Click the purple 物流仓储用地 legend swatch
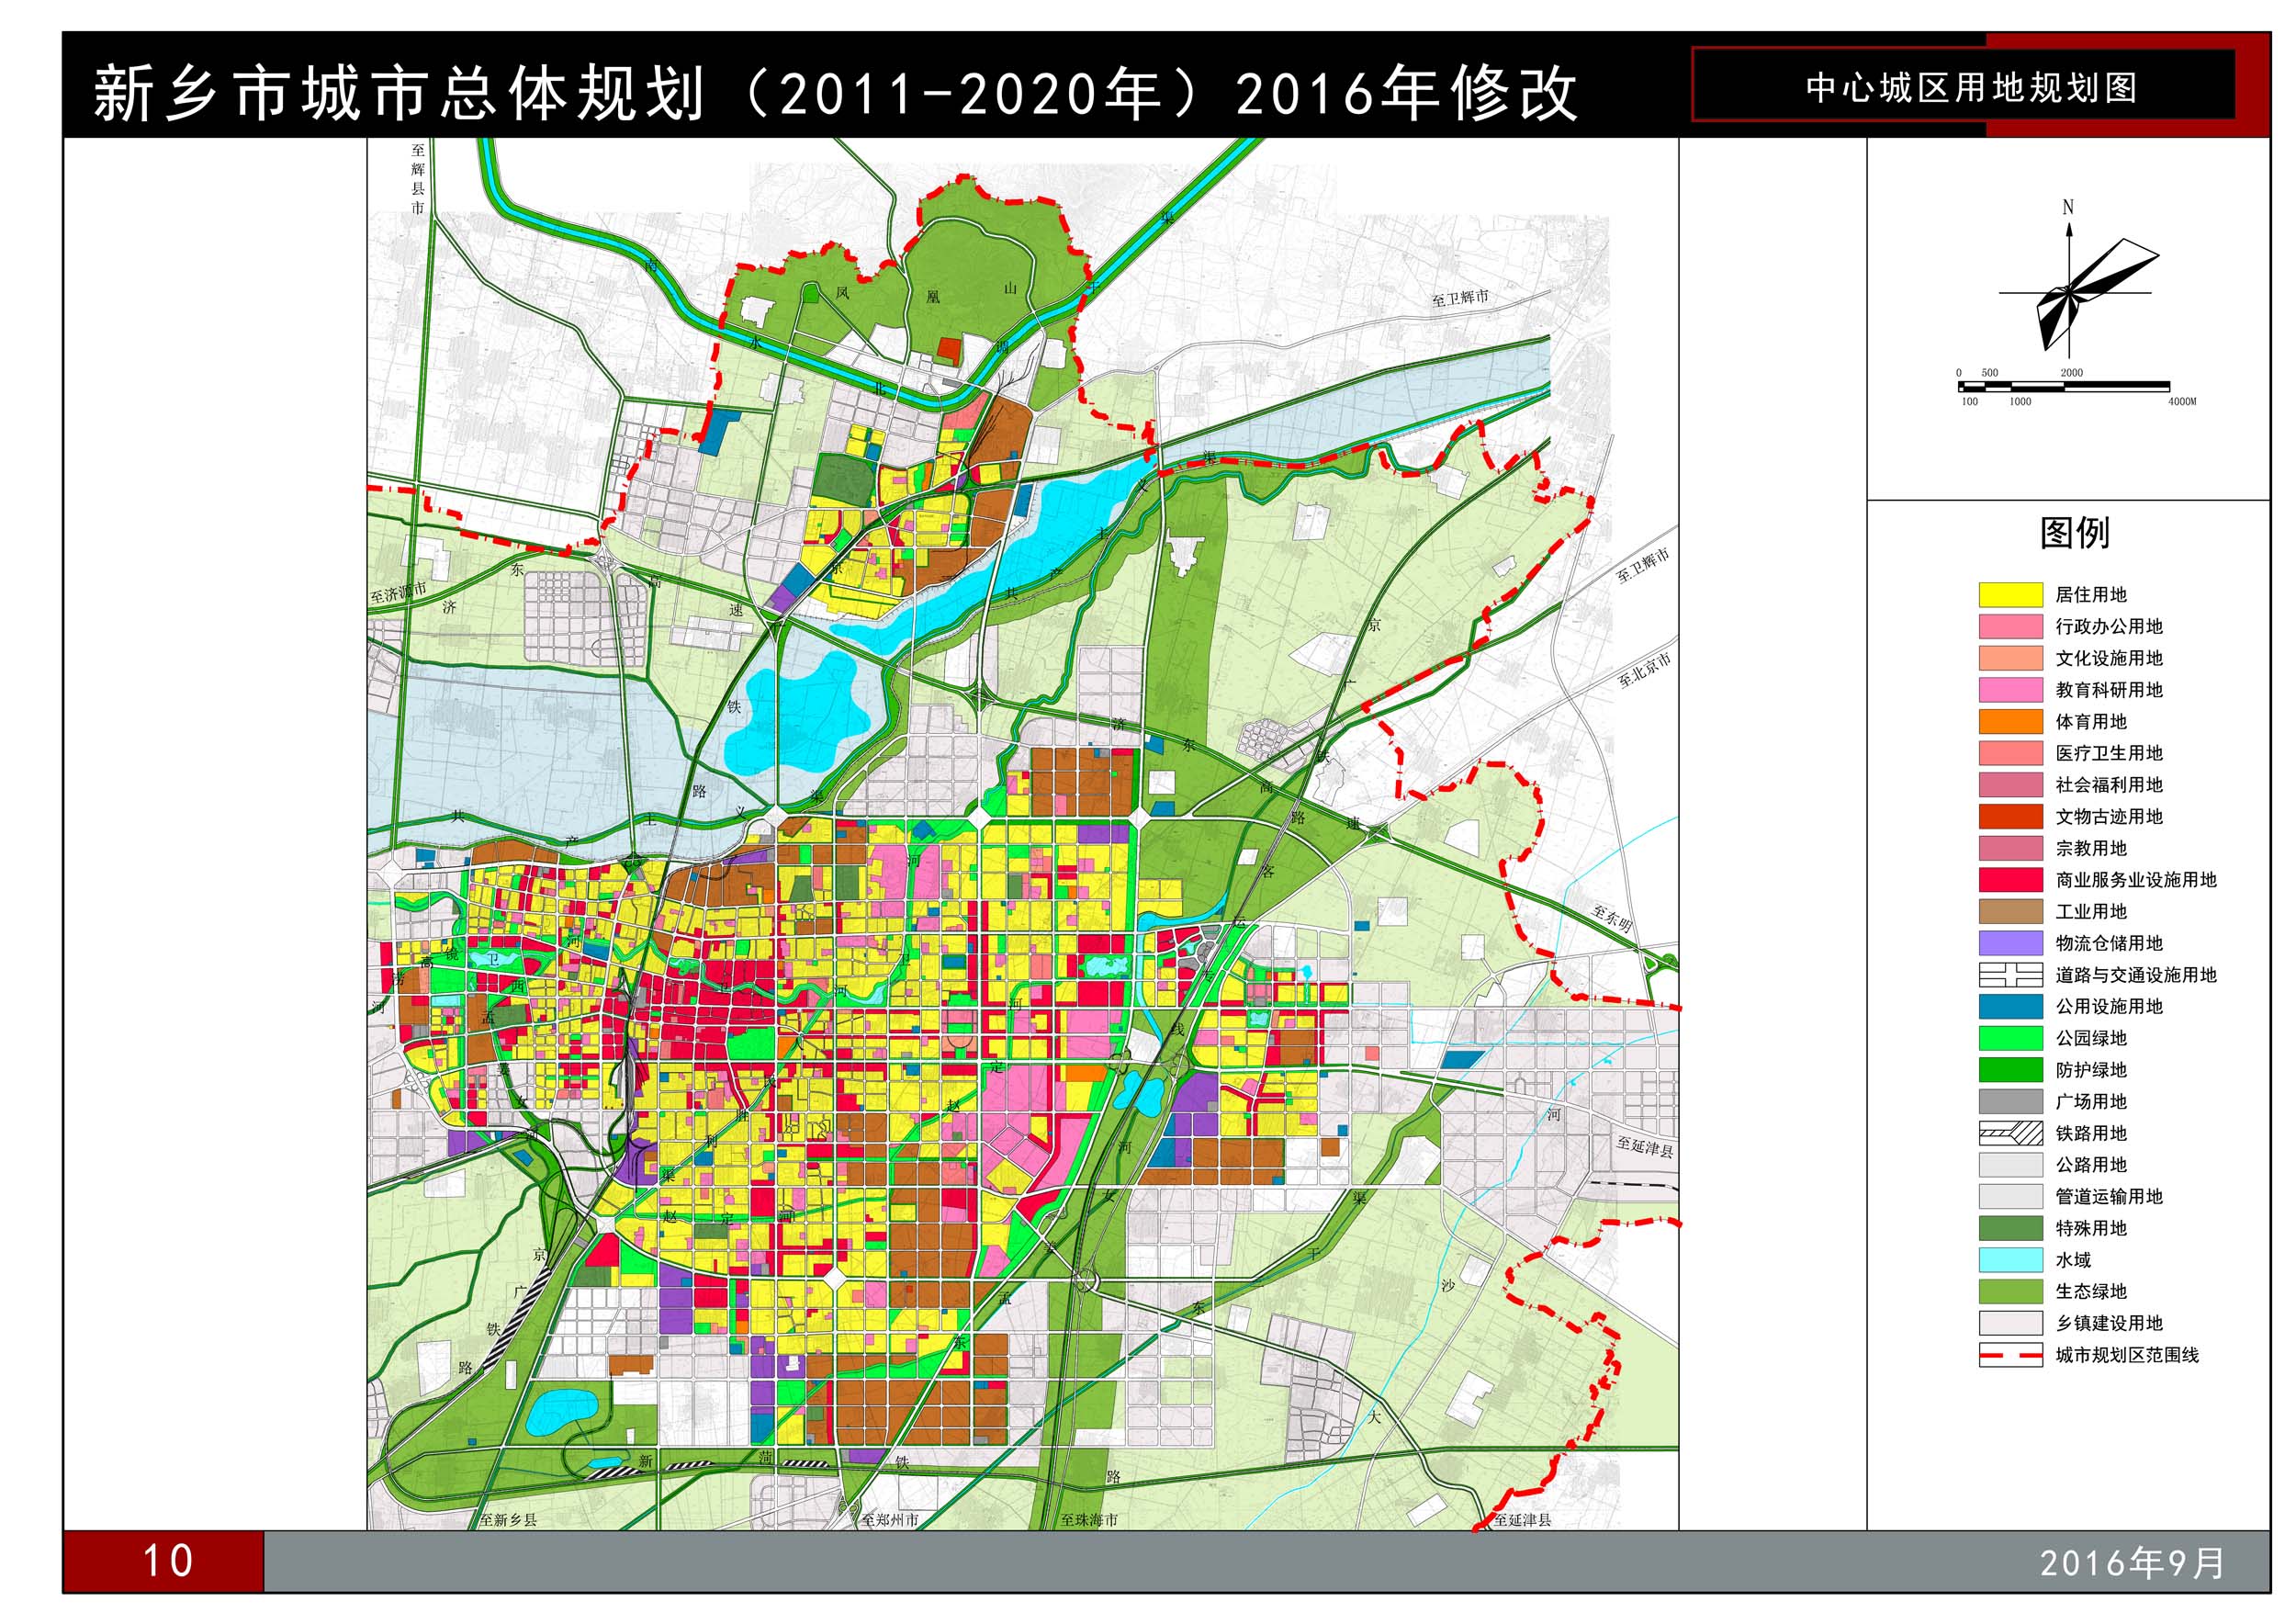Viewport: 2296px width, 1624px height. point(2010,943)
